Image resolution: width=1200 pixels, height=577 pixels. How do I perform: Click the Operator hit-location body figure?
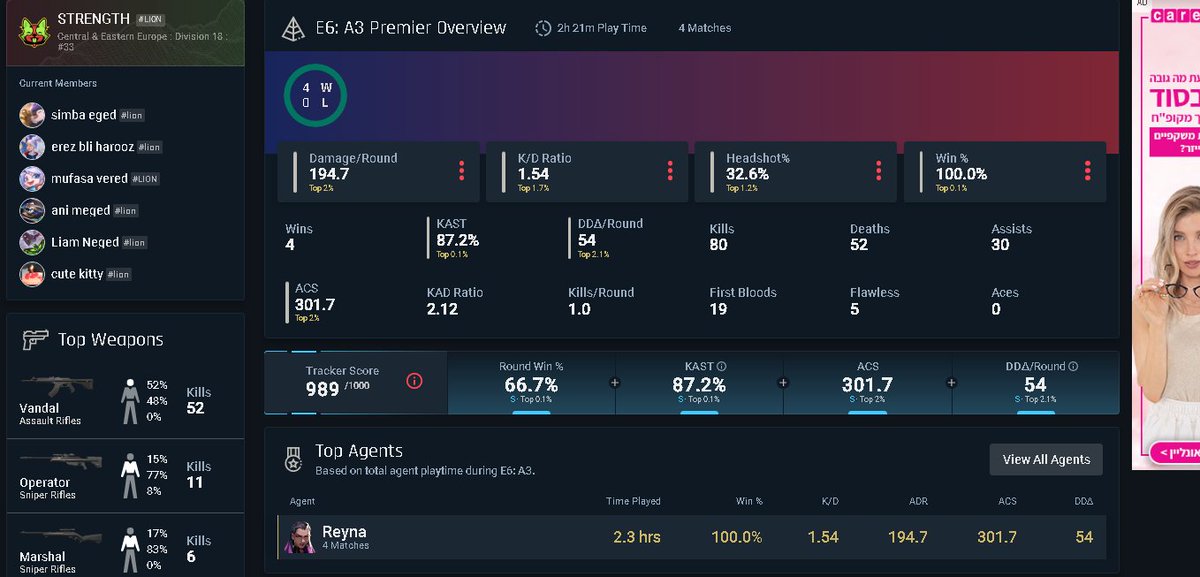(129, 476)
